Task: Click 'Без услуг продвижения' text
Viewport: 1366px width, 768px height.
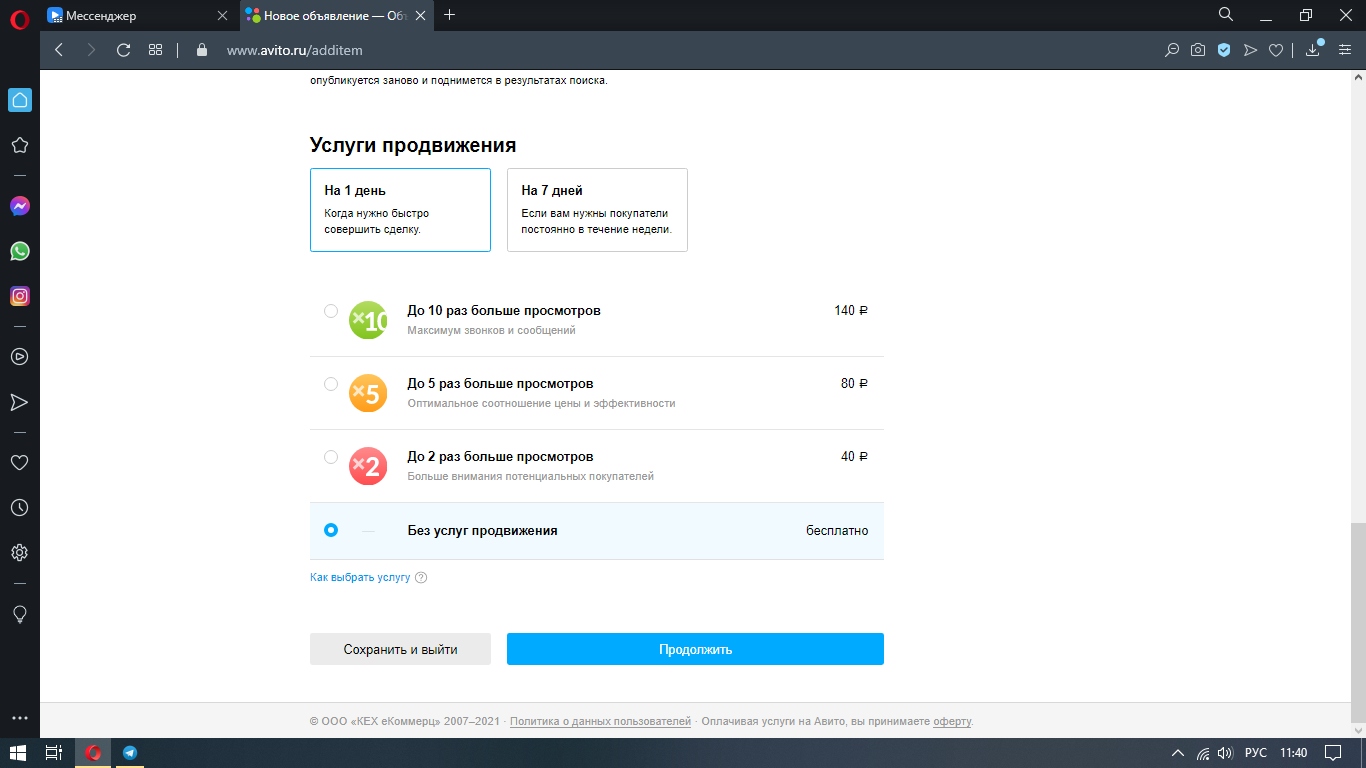Action: click(x=482, y=531)
